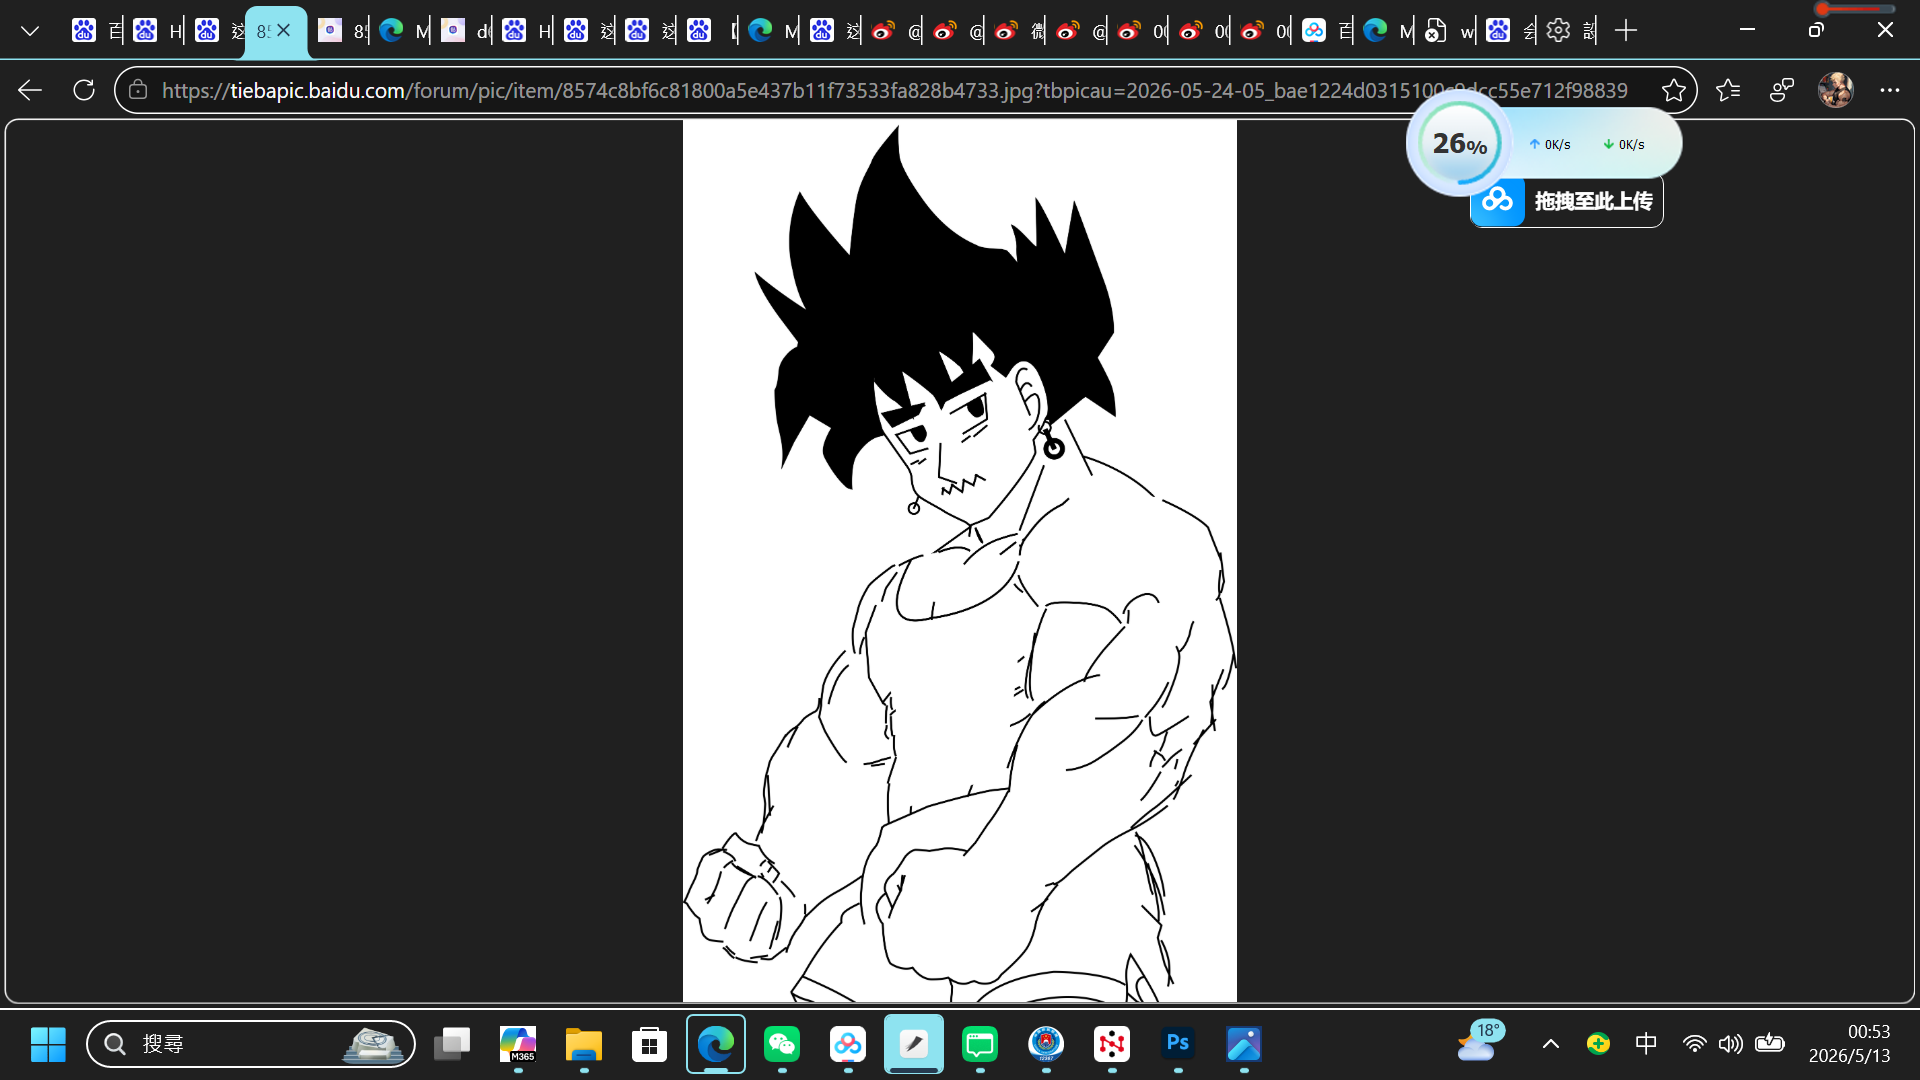Close the active image tab

284,31
